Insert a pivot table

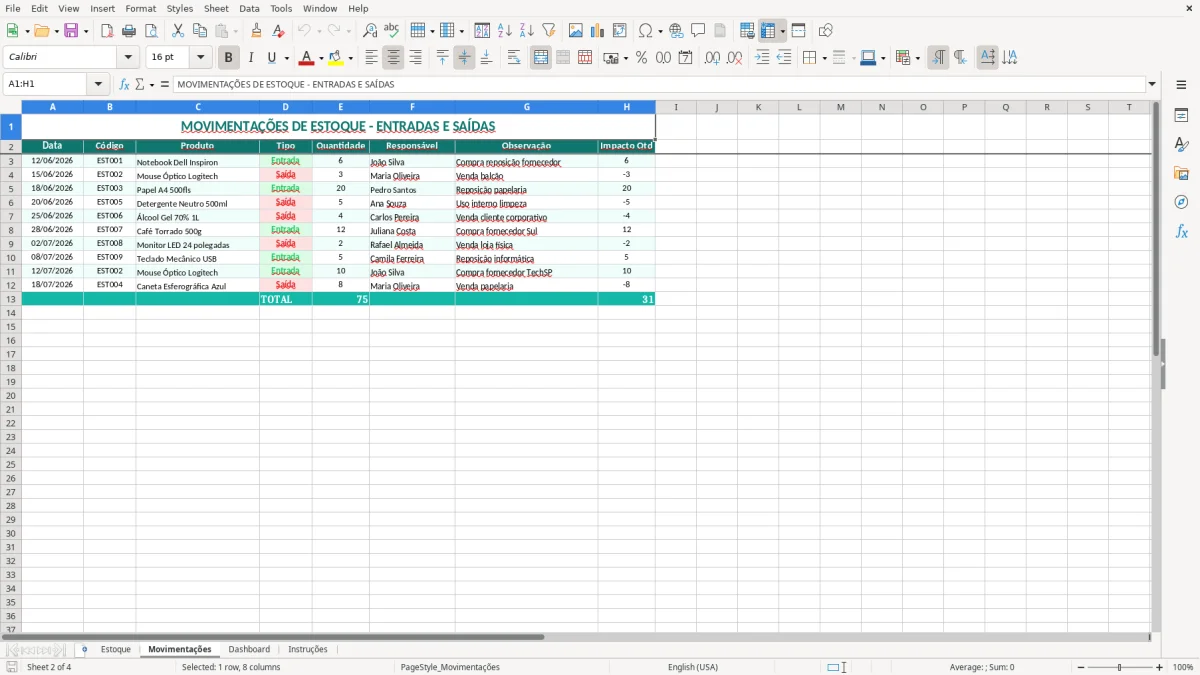pos(620,31)
